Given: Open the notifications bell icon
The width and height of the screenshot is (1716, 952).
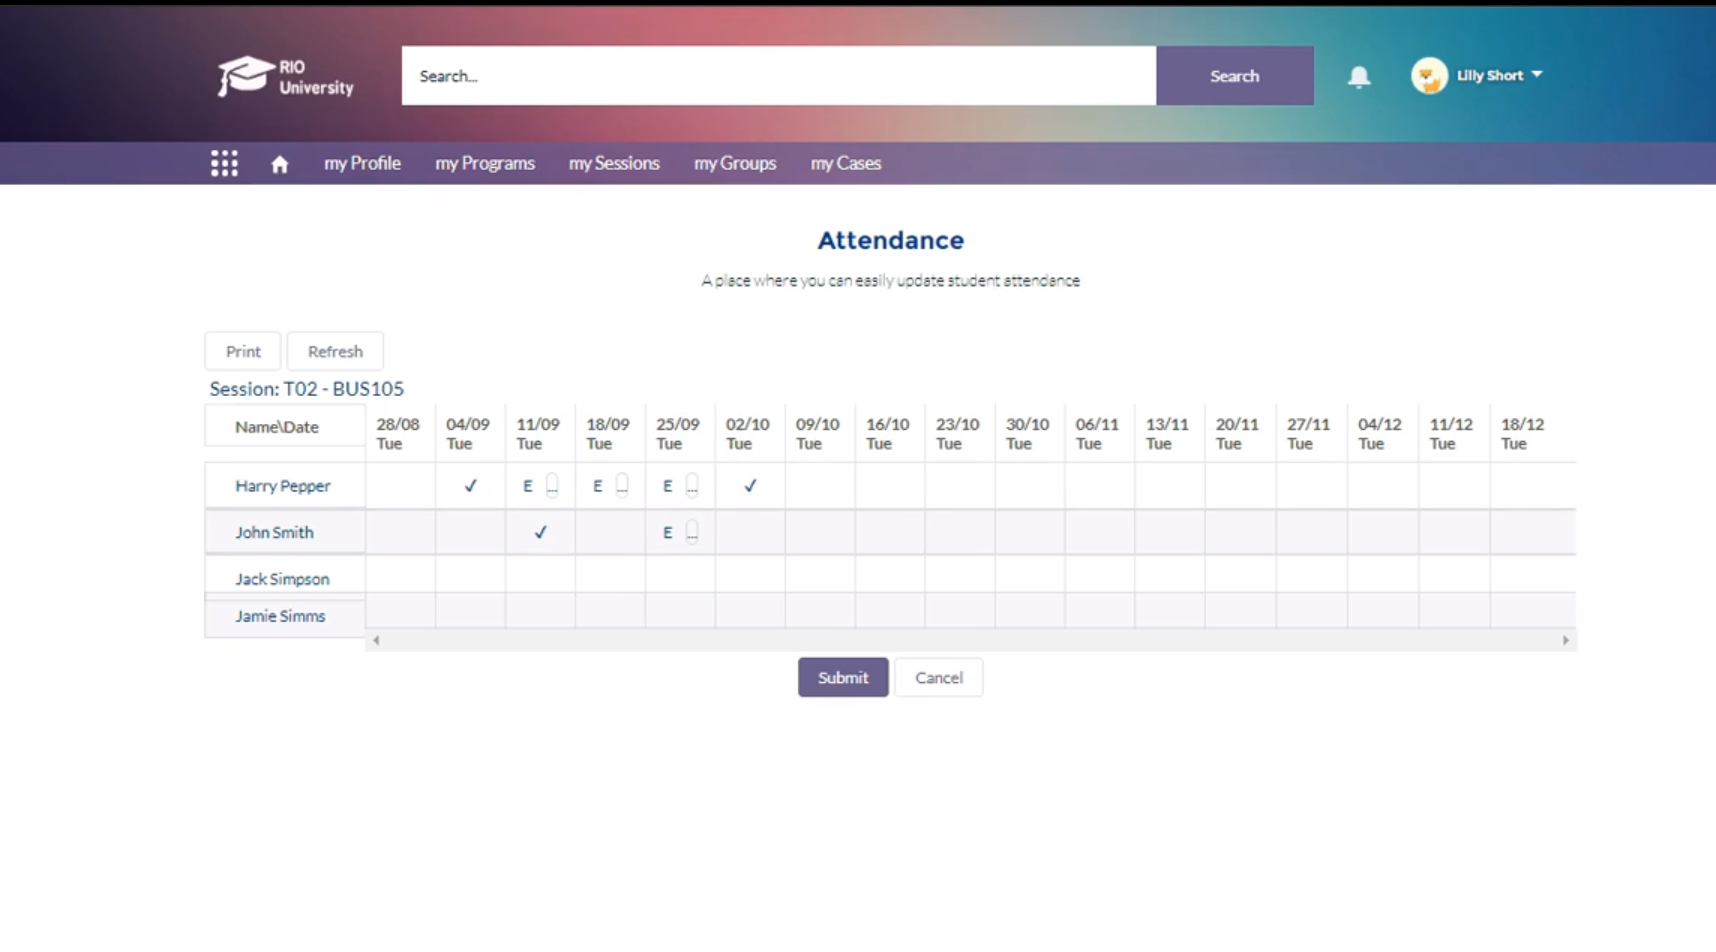Looking at the screenshot, I should pyautogui.click(x=1359, y=76).
